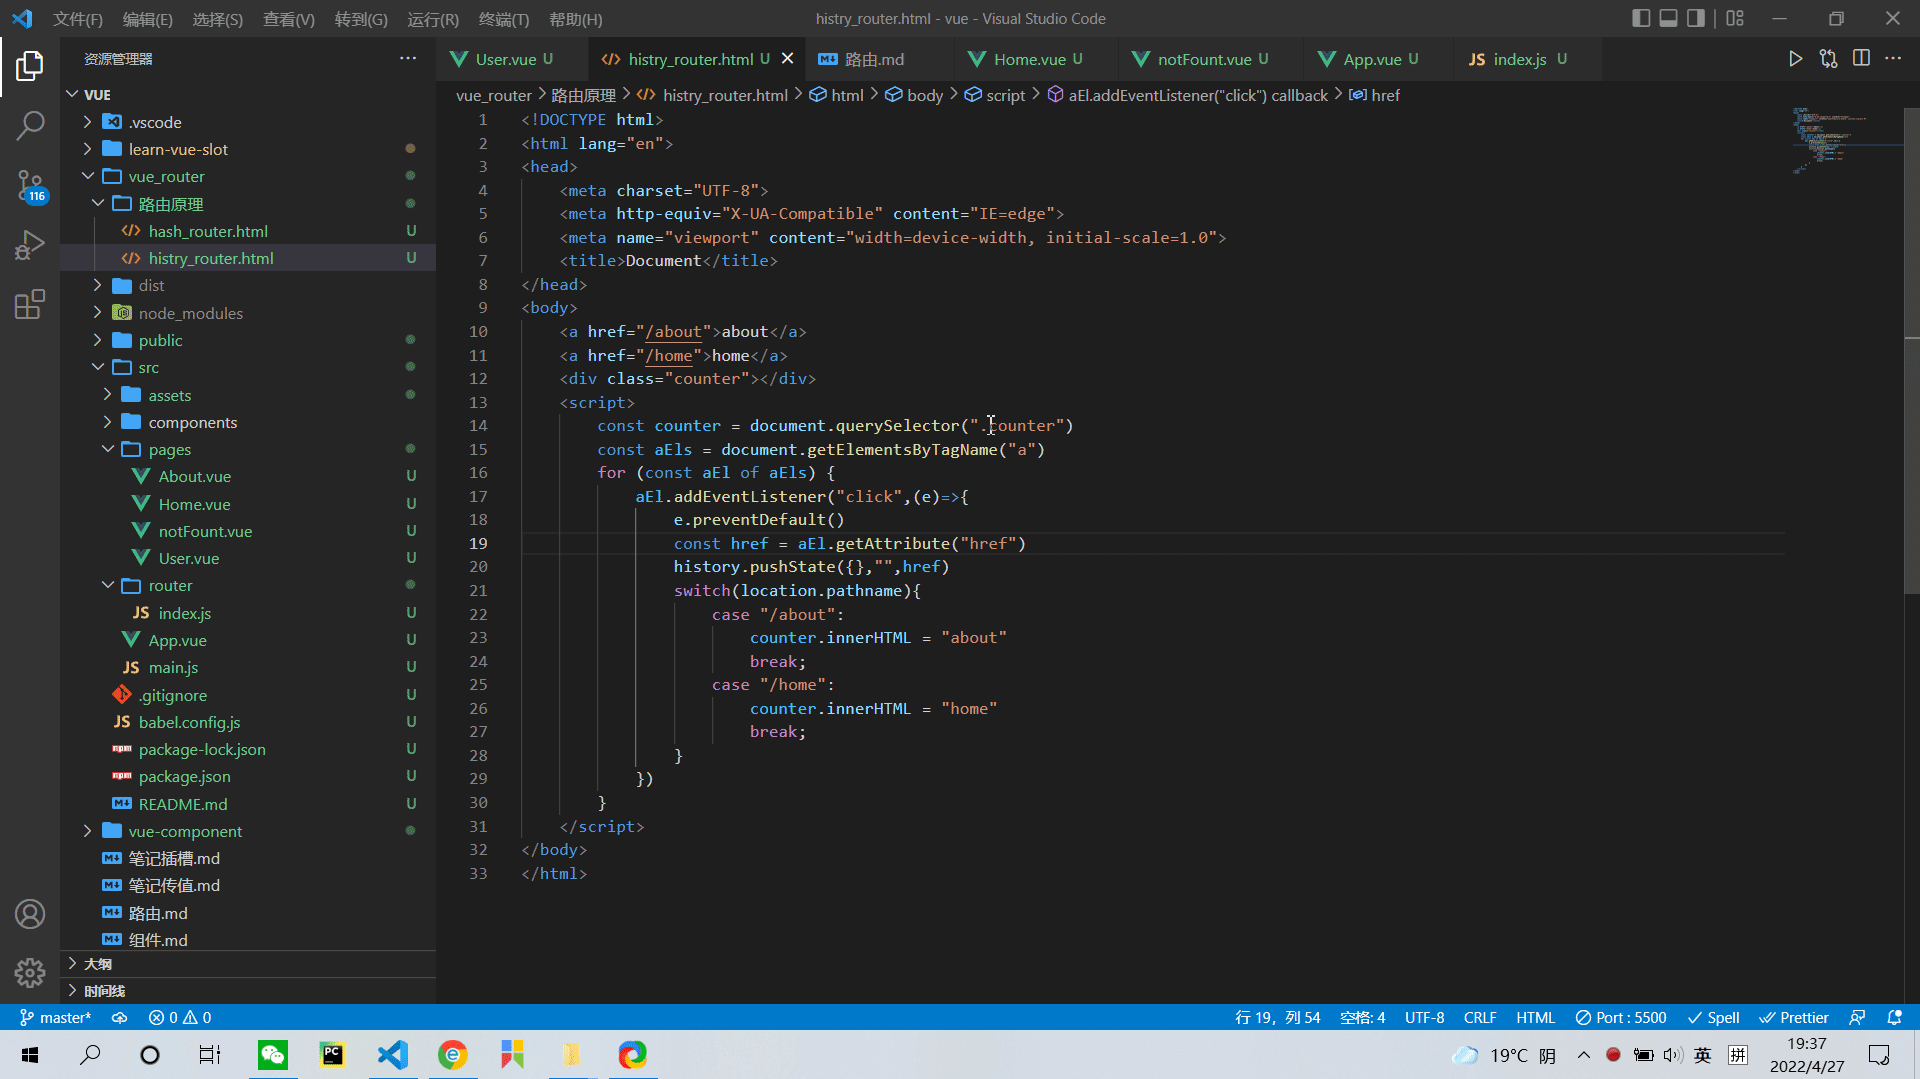Open PyCharm from the Windows taskbar
Image resolution: width=1920 pixels, height=1079 pixels.
pos(332,1055)
